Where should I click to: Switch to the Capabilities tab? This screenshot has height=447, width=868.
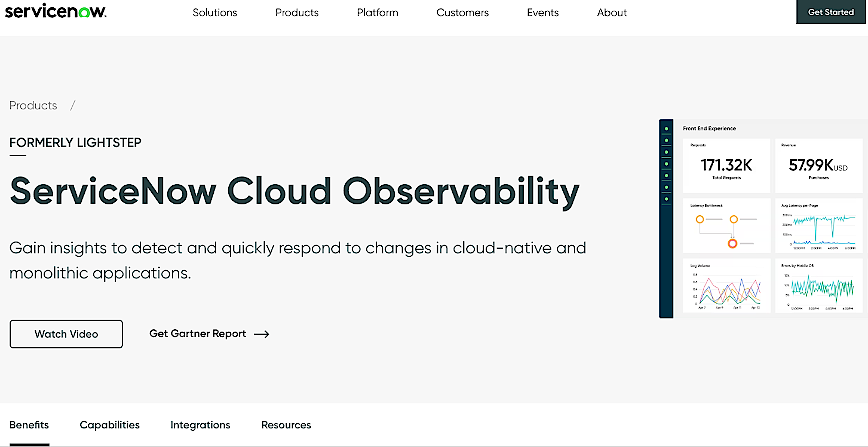(110, 425)
